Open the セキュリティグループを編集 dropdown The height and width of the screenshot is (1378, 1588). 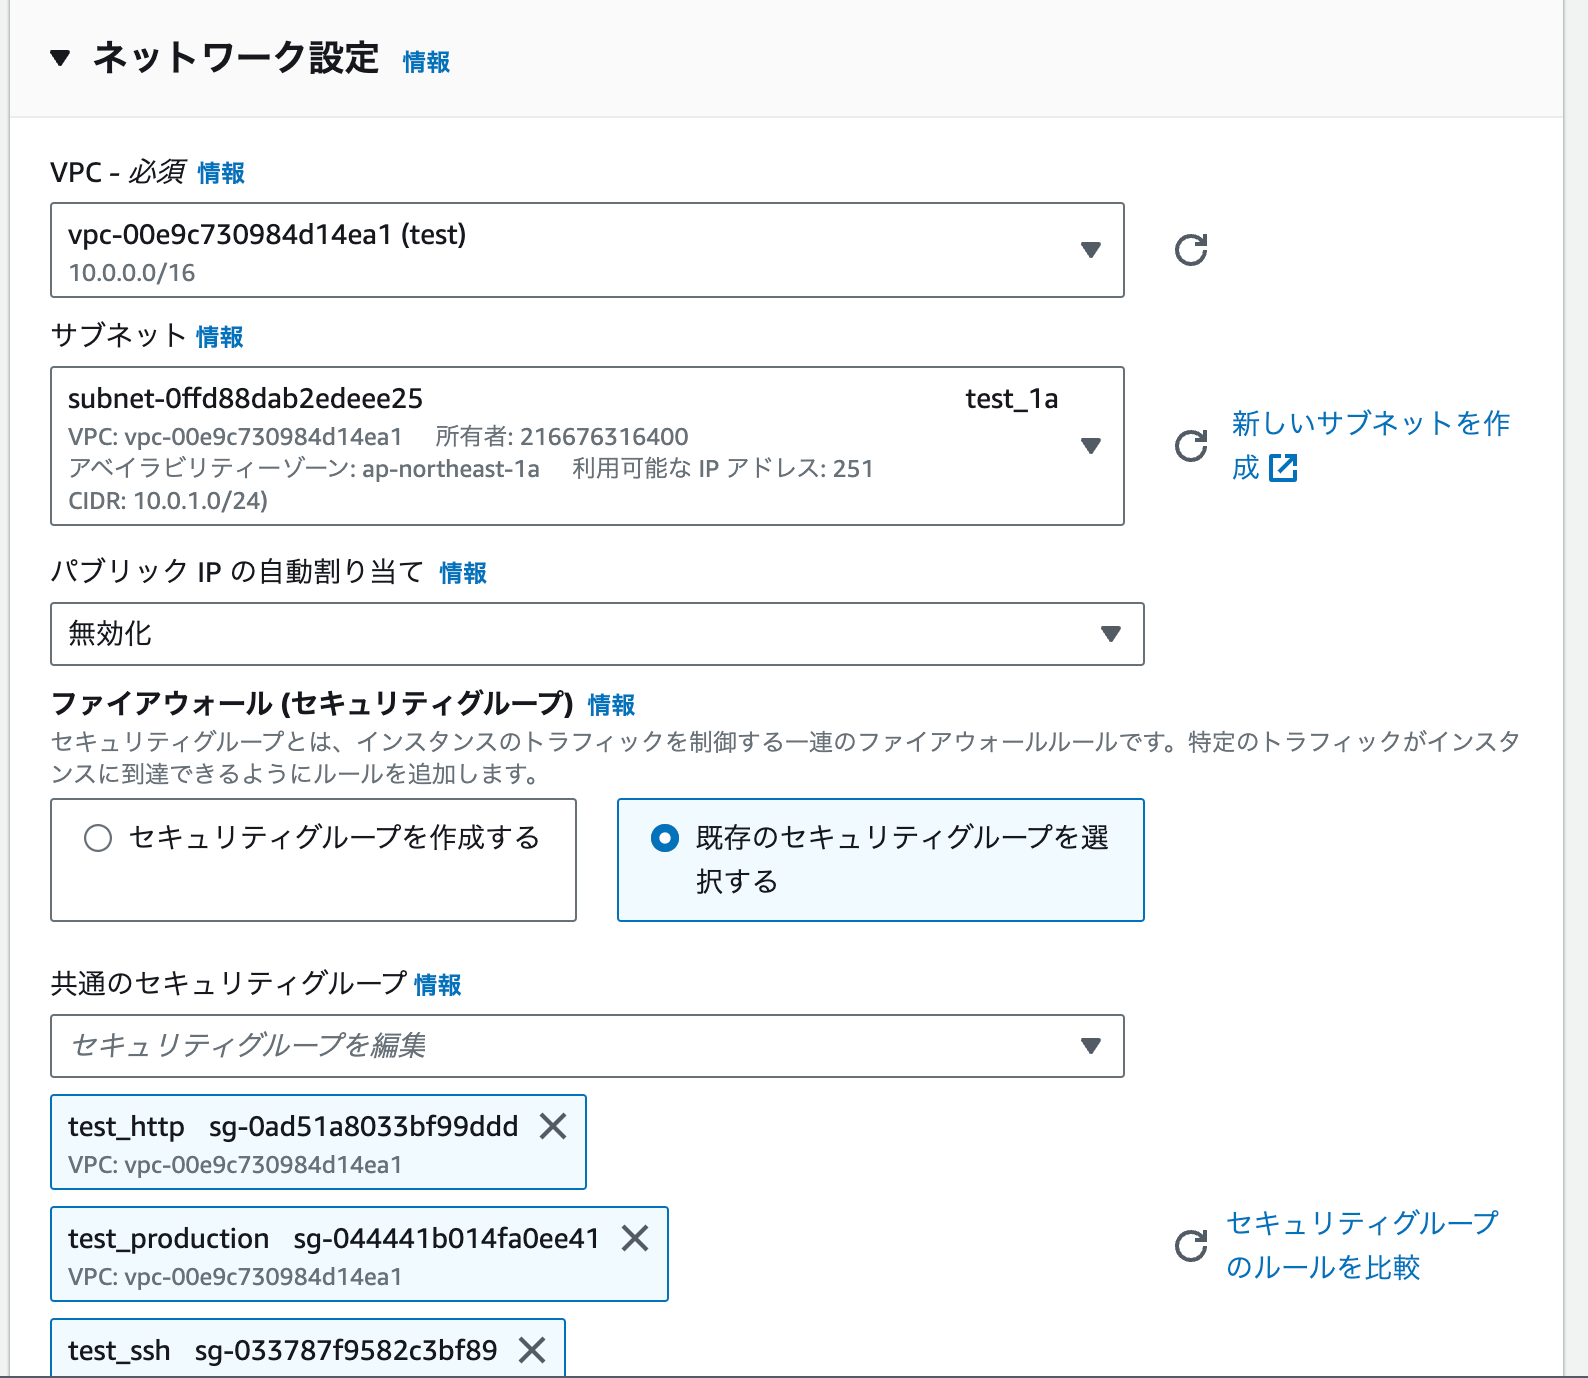tap(587, 1046)
